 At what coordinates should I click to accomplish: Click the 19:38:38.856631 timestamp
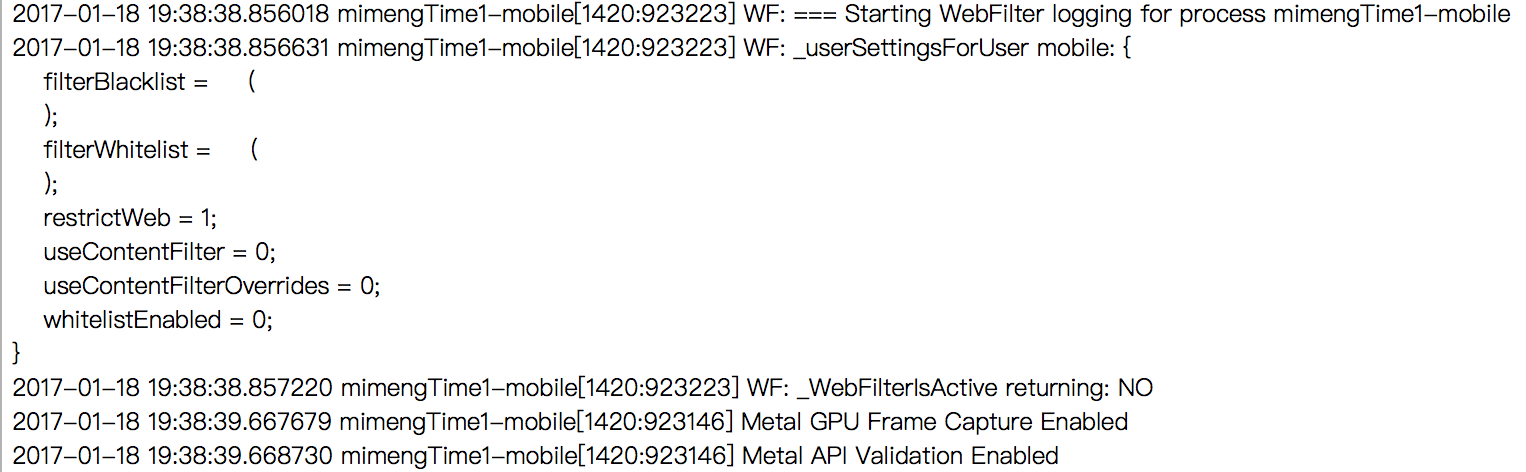[239, 48]
